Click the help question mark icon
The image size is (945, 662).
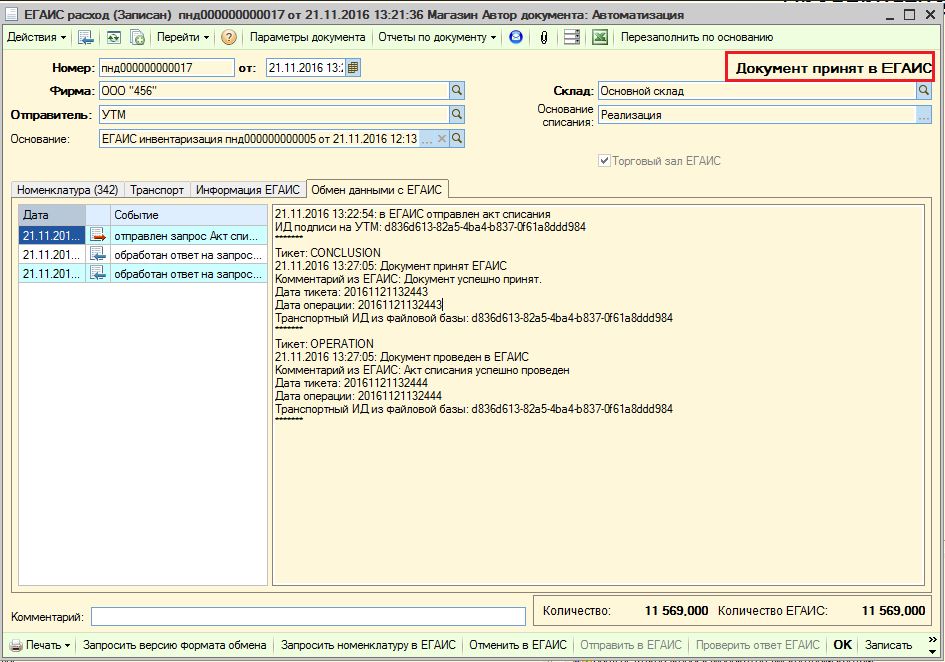[228, 37]
